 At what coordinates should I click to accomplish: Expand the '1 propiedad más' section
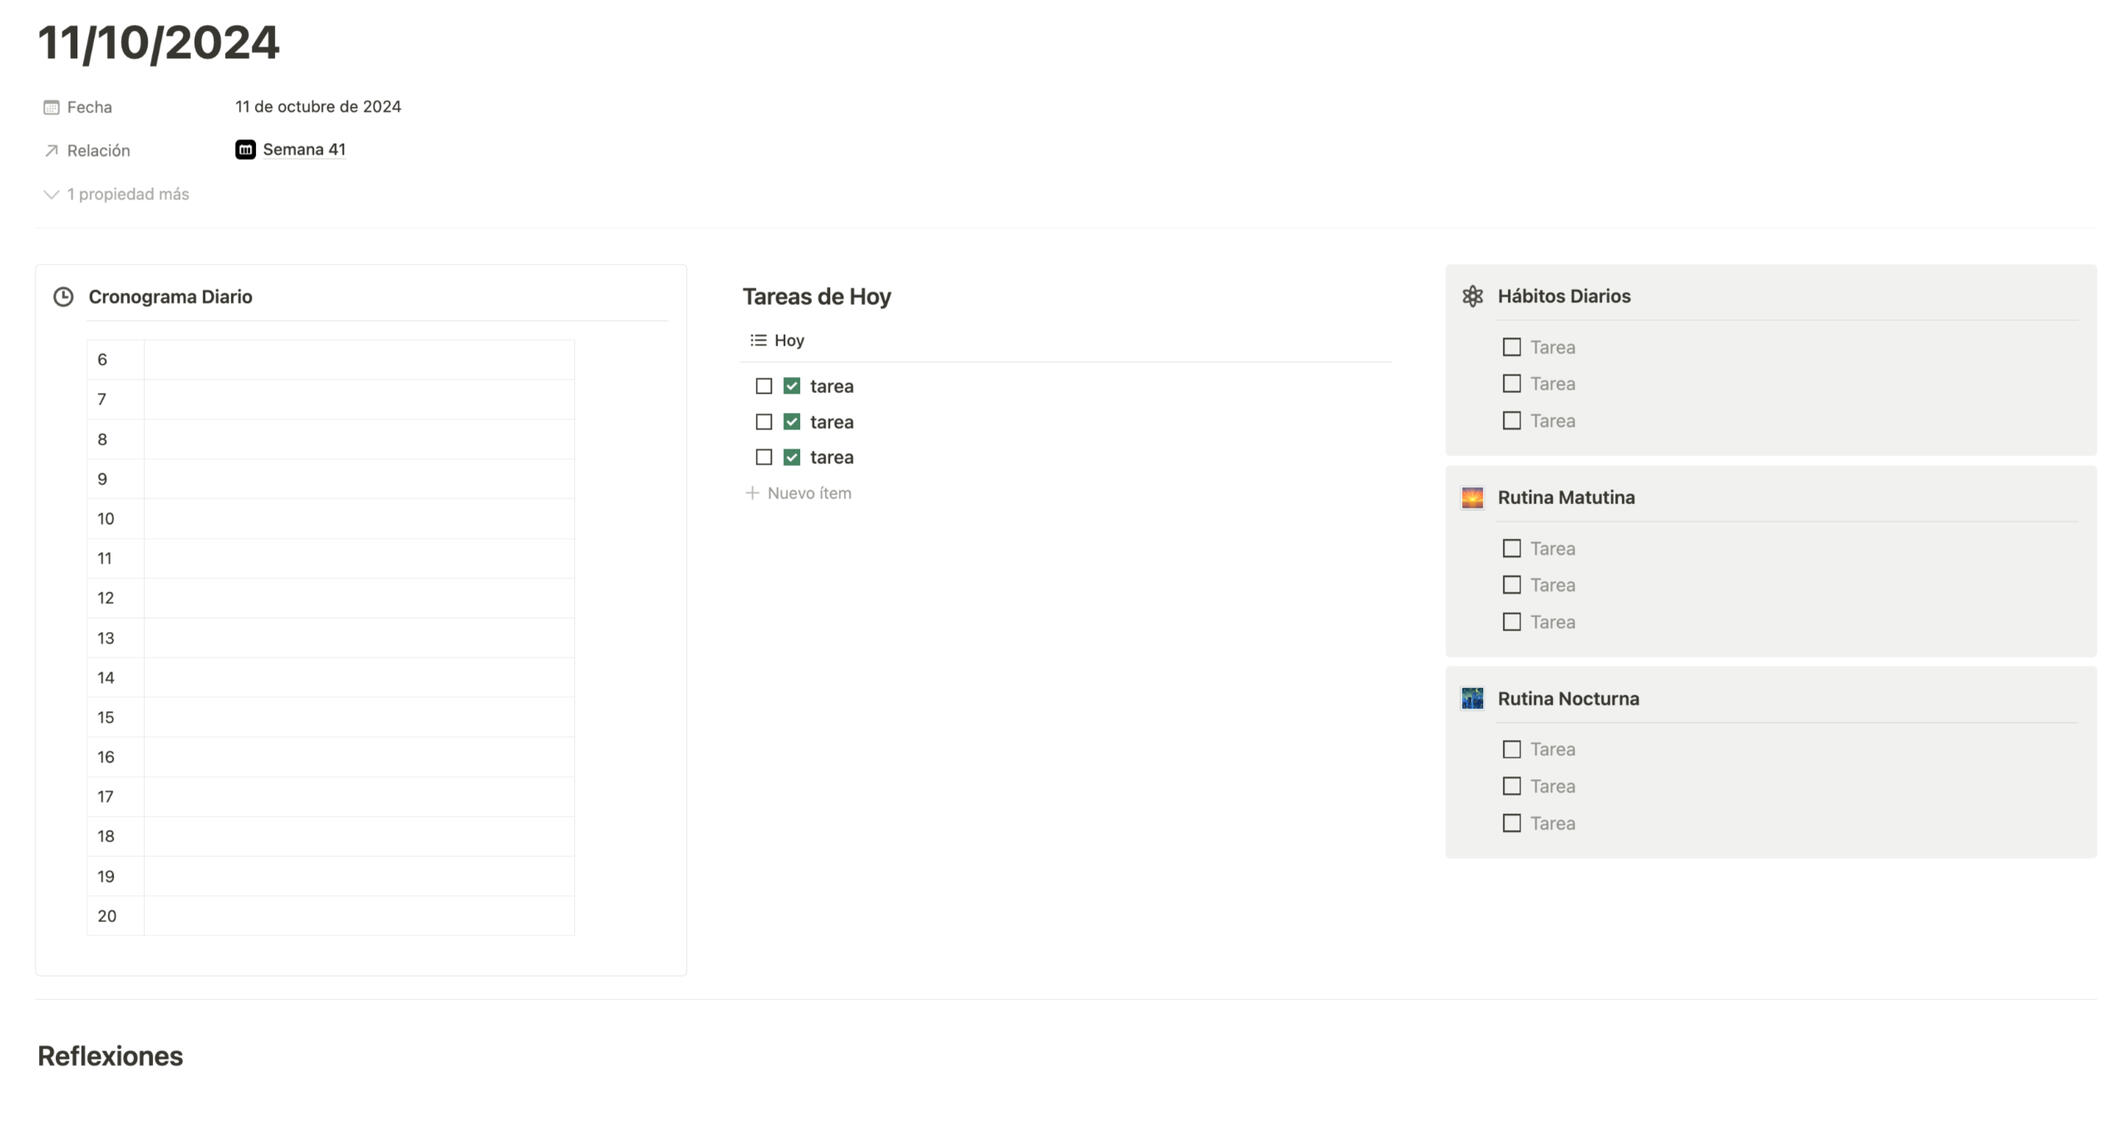[x=116, y=195]
